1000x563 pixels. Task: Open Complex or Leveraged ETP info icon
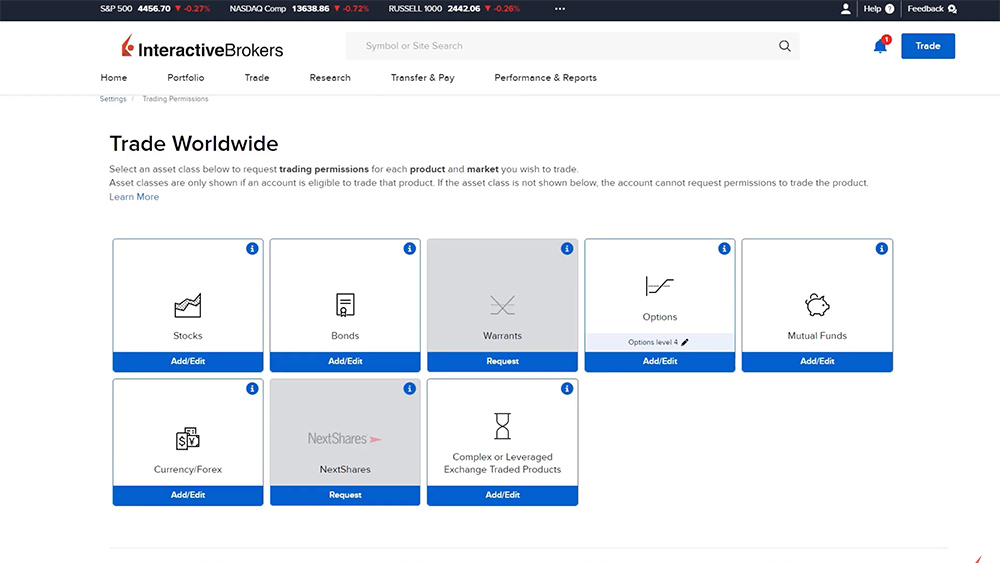pos(567,388)
